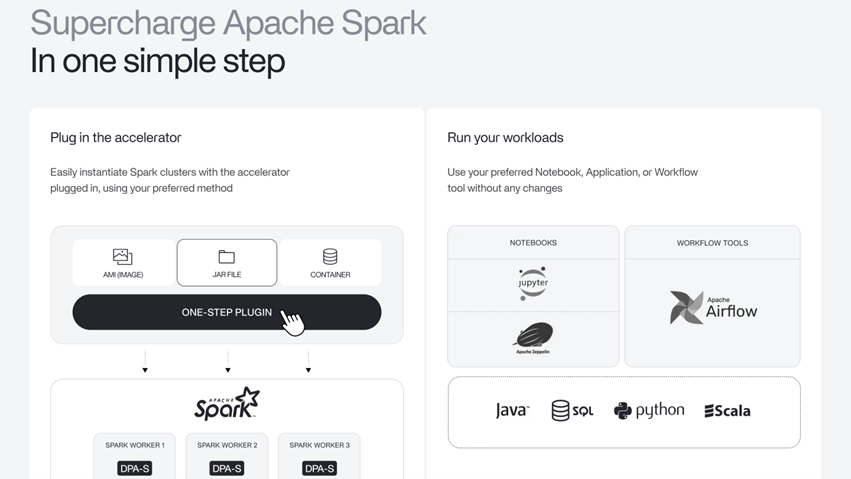Click the Container database icon
851x479 pixels.
[x=330, y=257]
